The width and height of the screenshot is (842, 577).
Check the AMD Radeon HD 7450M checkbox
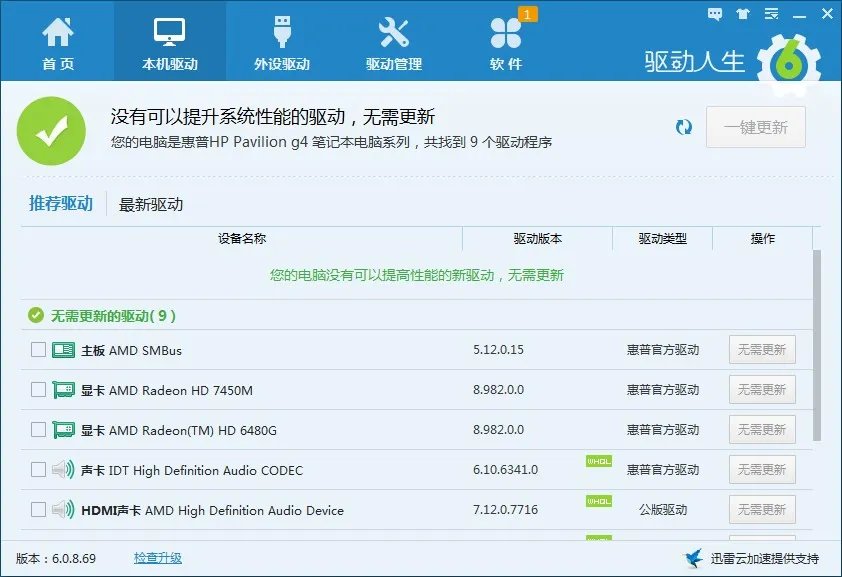coord(38,390)
